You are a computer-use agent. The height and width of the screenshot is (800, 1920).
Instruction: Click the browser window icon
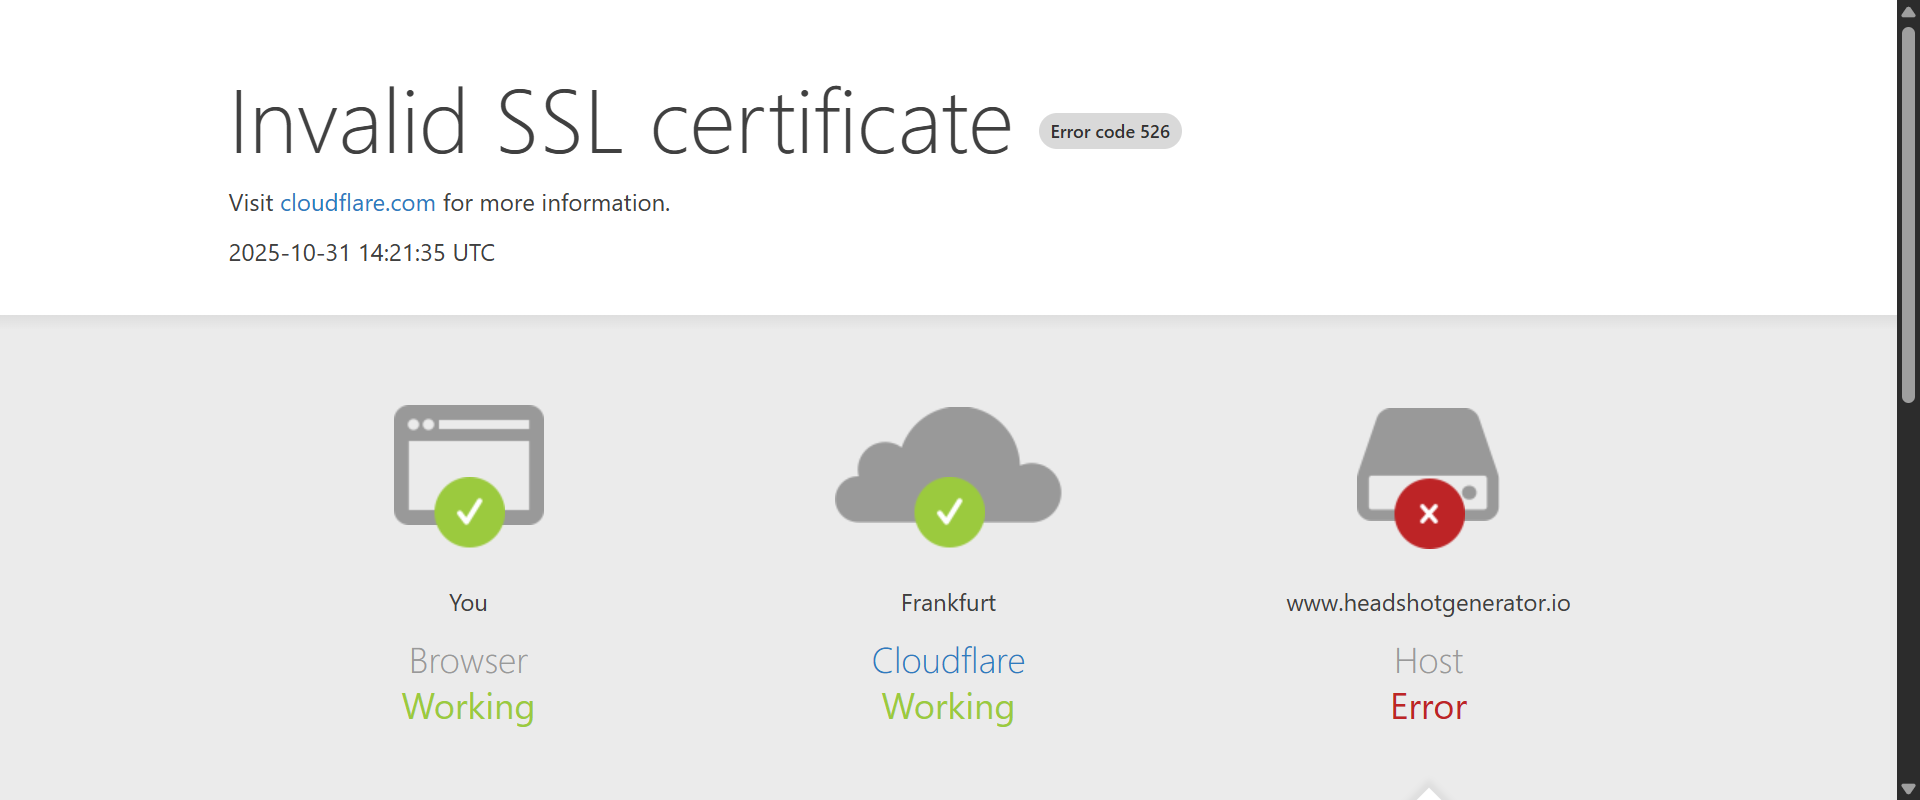tap(468, 448)
